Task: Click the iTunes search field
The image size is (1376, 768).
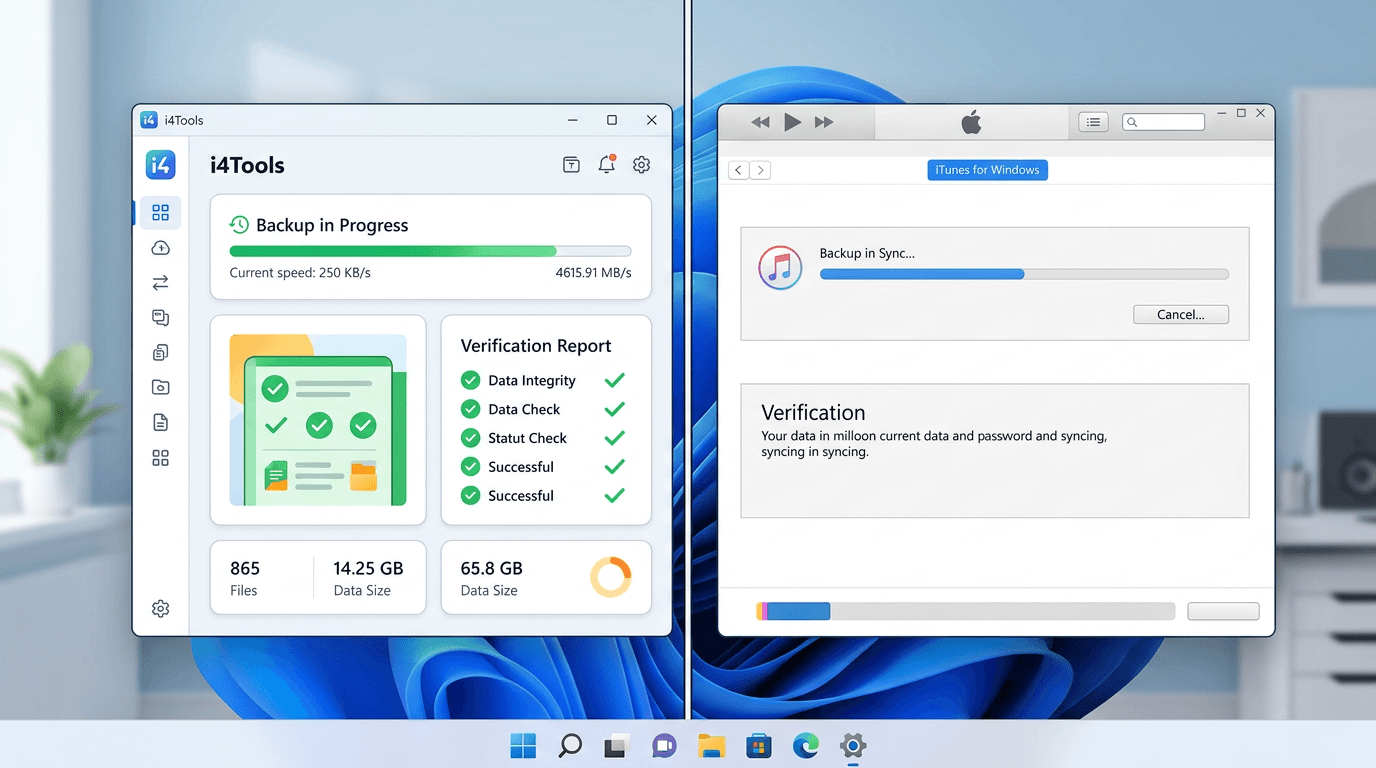Action: click(x=1169, y=122)
